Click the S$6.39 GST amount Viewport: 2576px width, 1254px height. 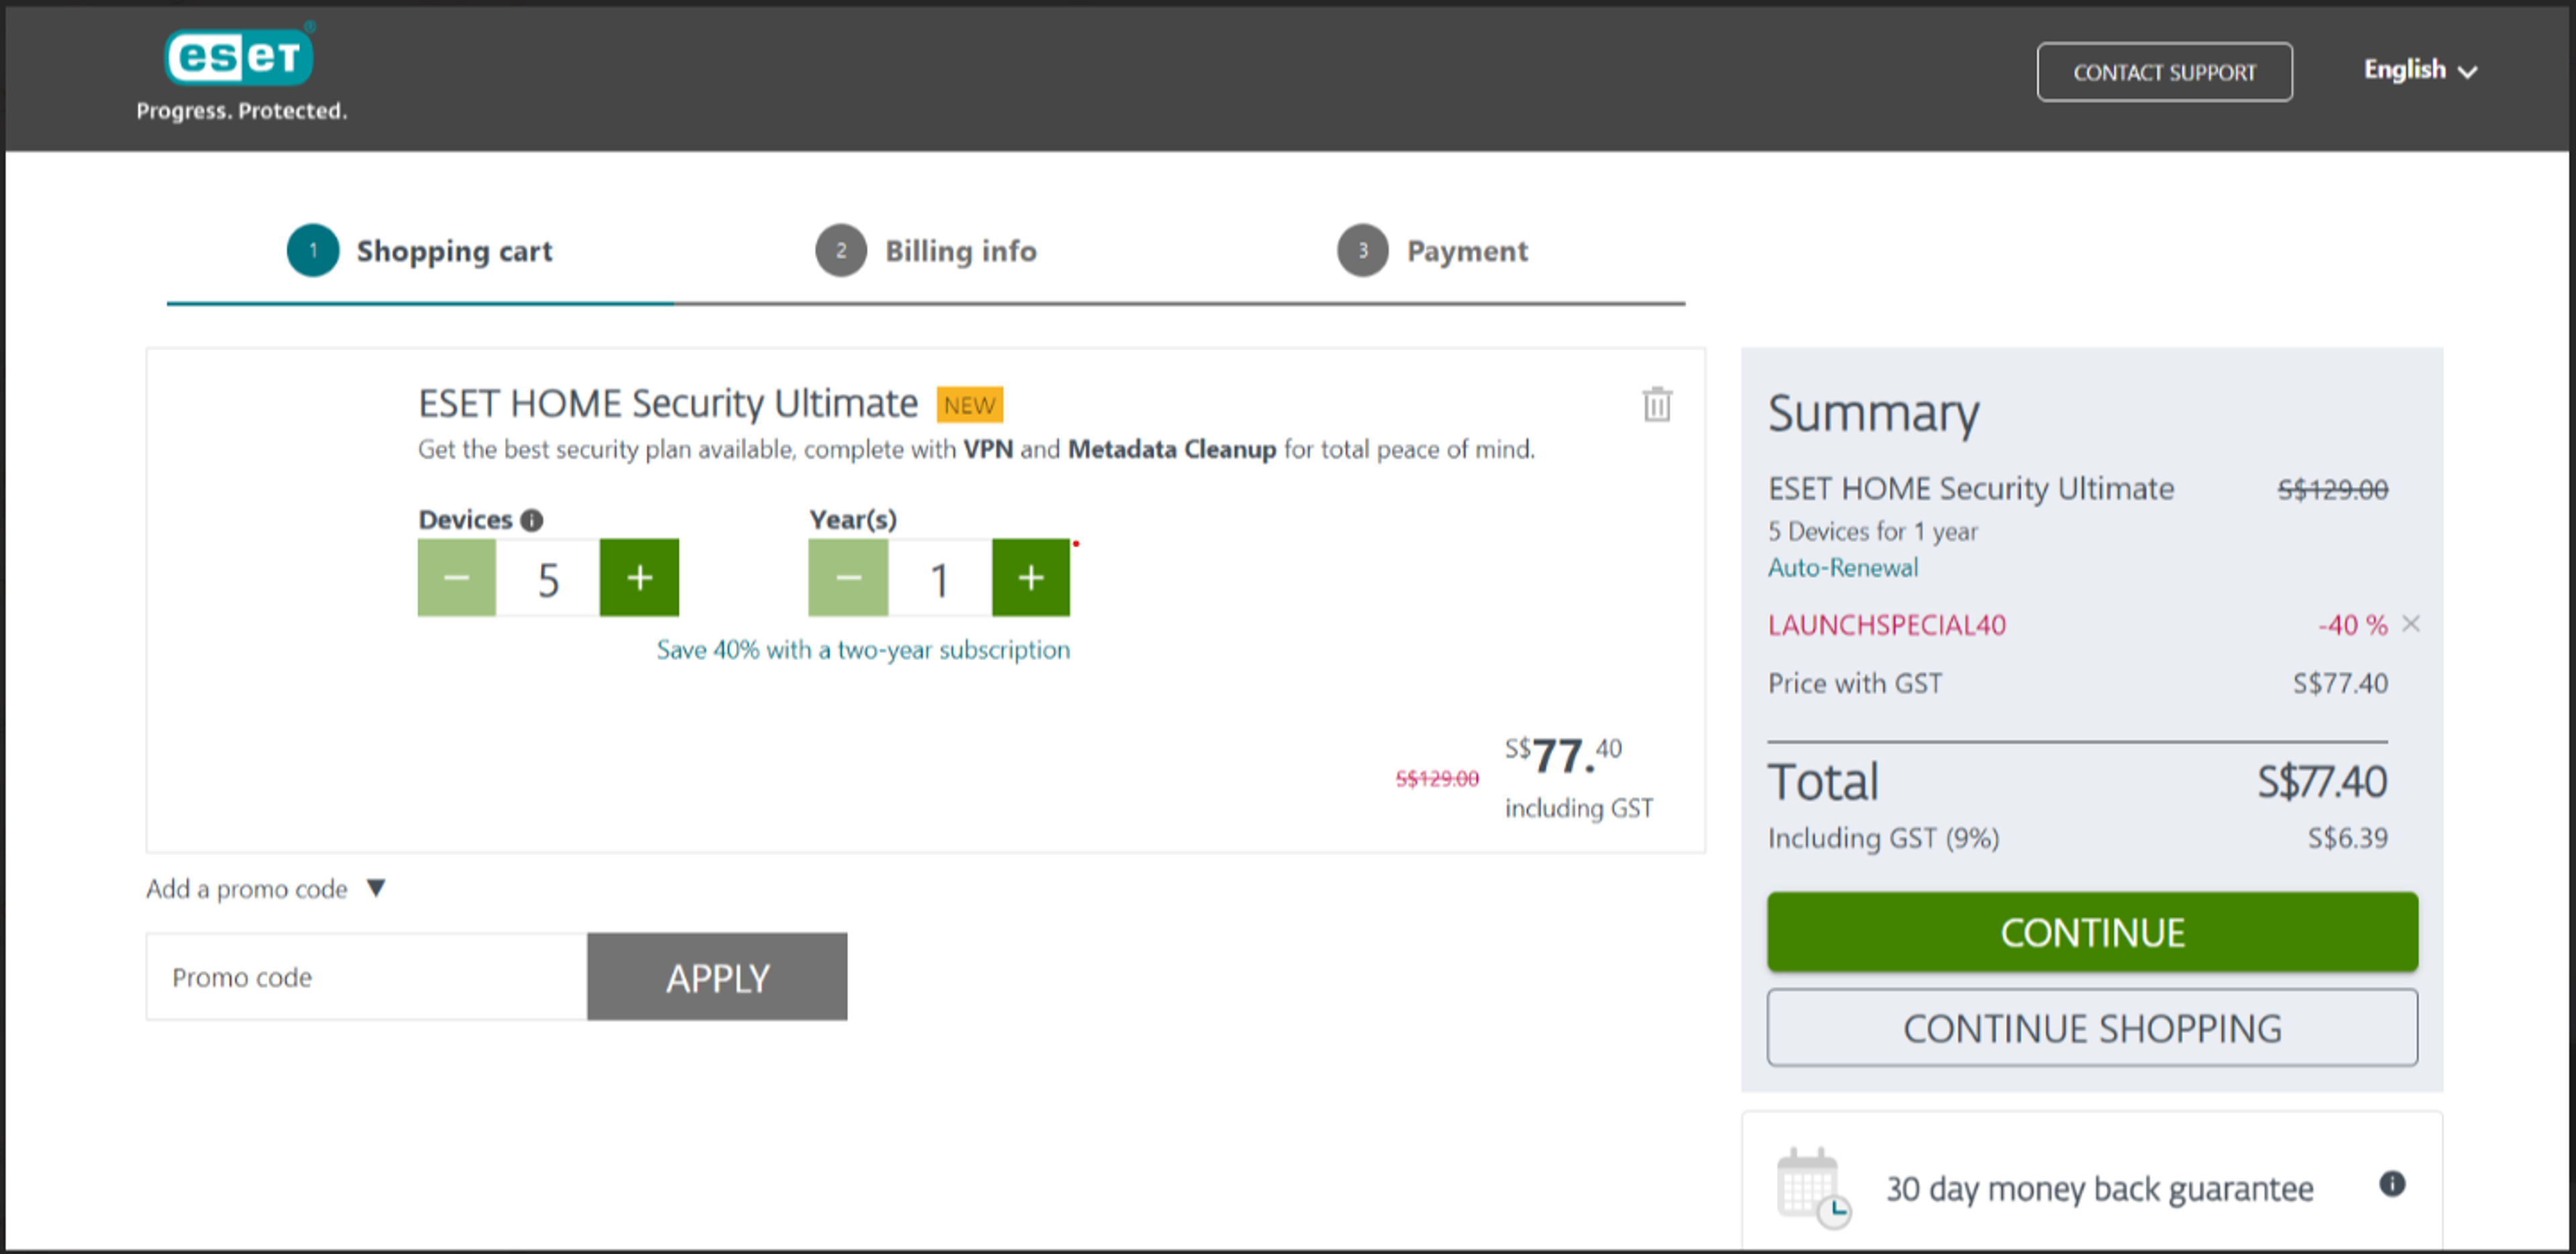click(2348, 838)
